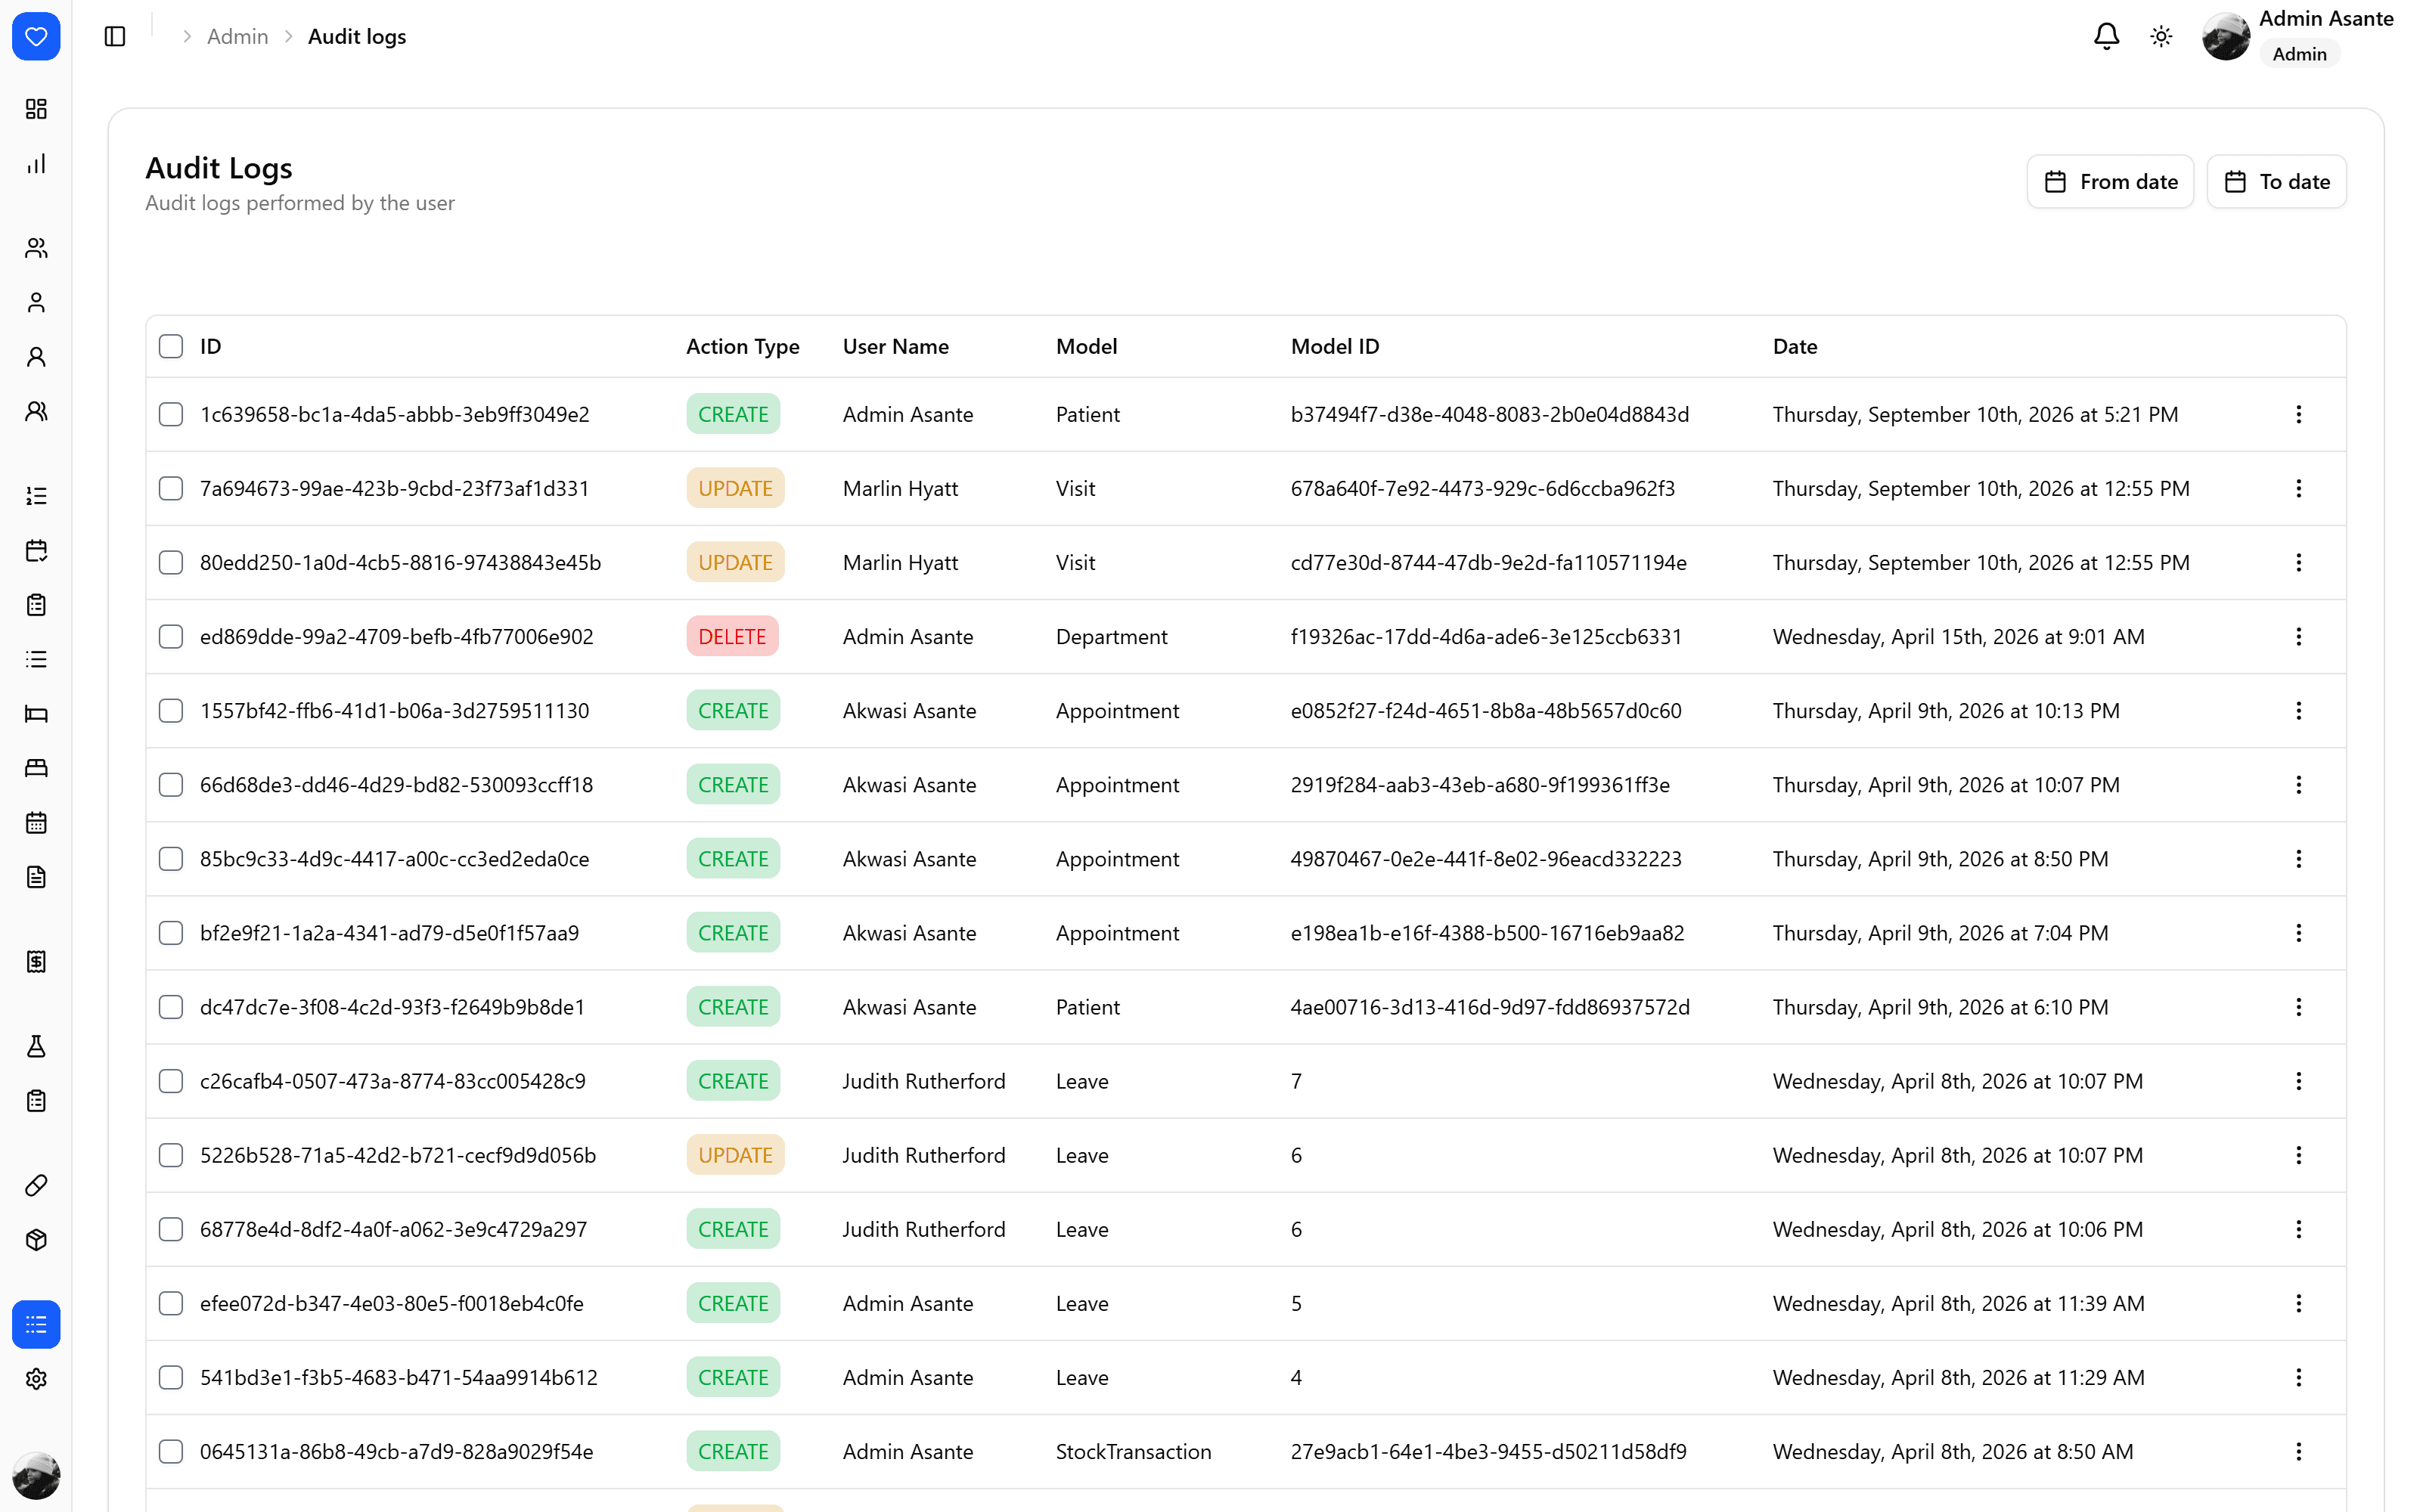Viewport: 2420px width, 1512px height.
Task: Select the row 80edd250-1a0d checkbox
Action: click(x=171, y=563)
